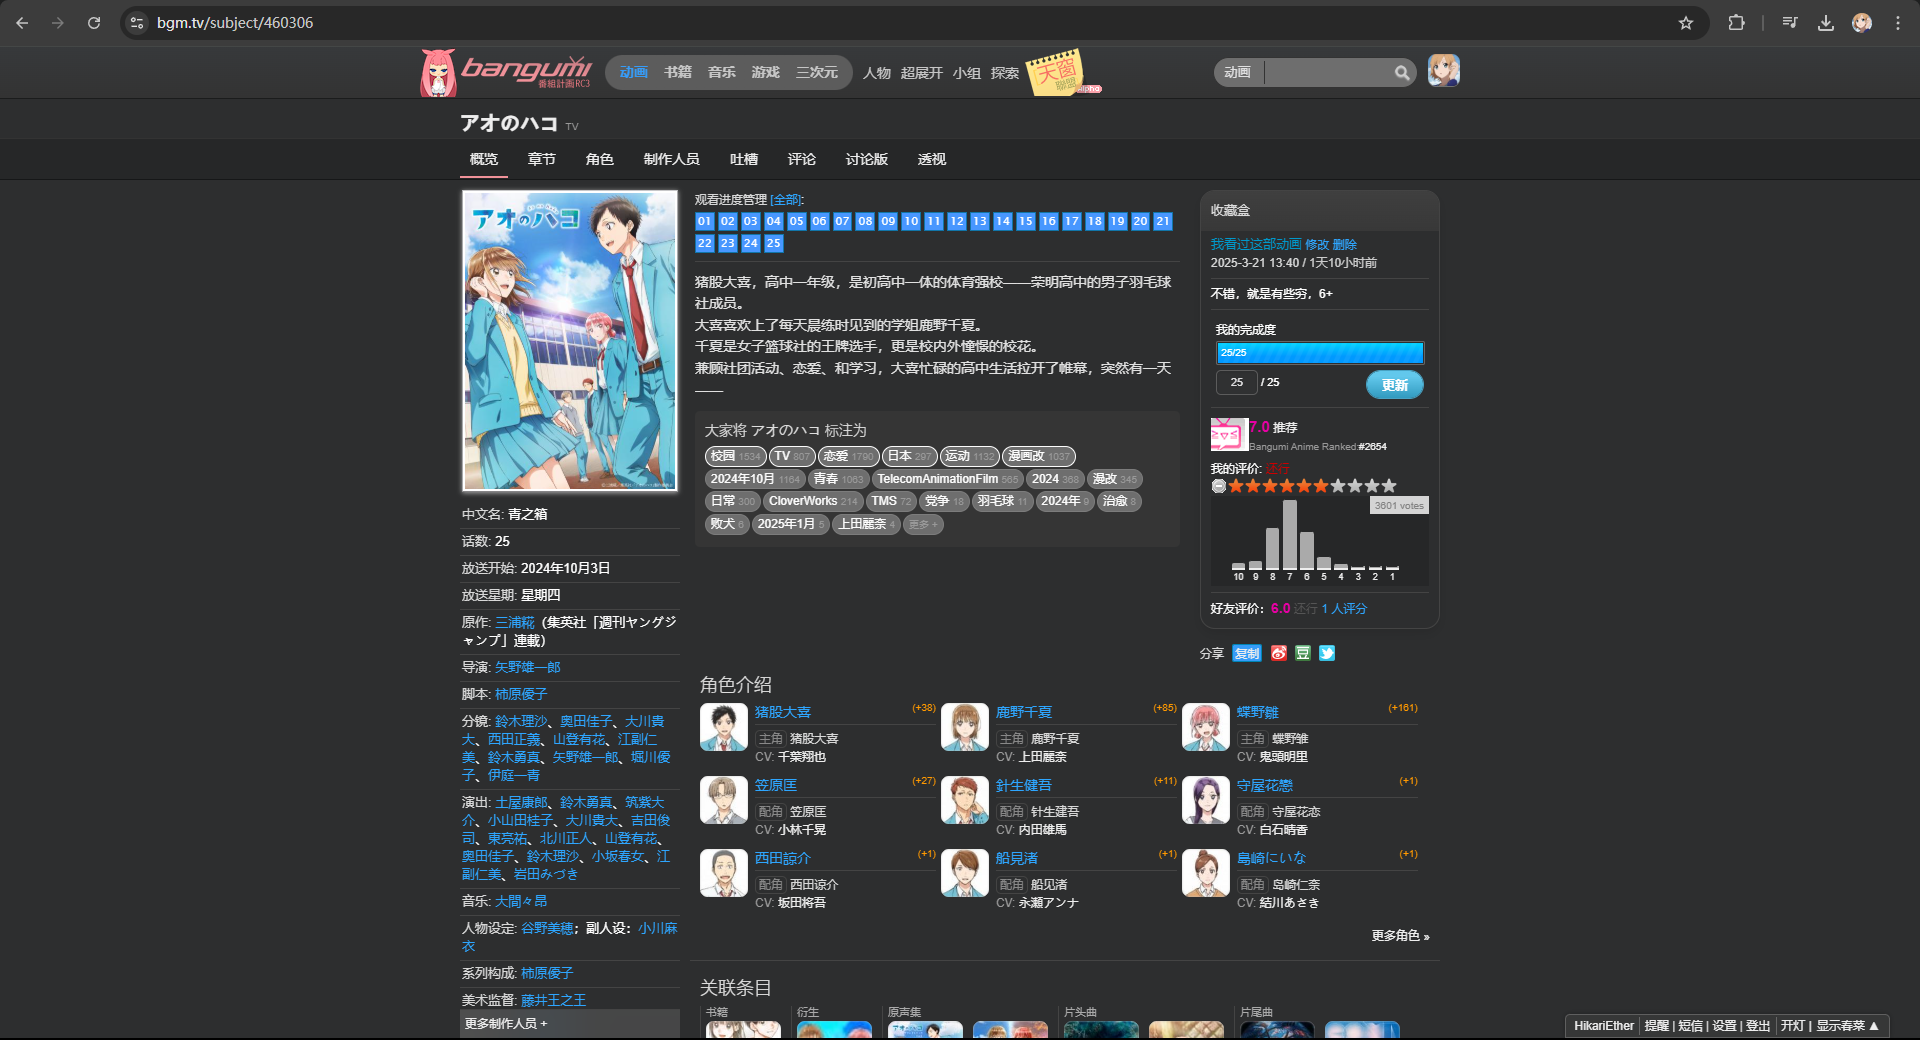Click the search magnifier icon
This screenshot has height=1040, width=1920.
(1402, 72)
